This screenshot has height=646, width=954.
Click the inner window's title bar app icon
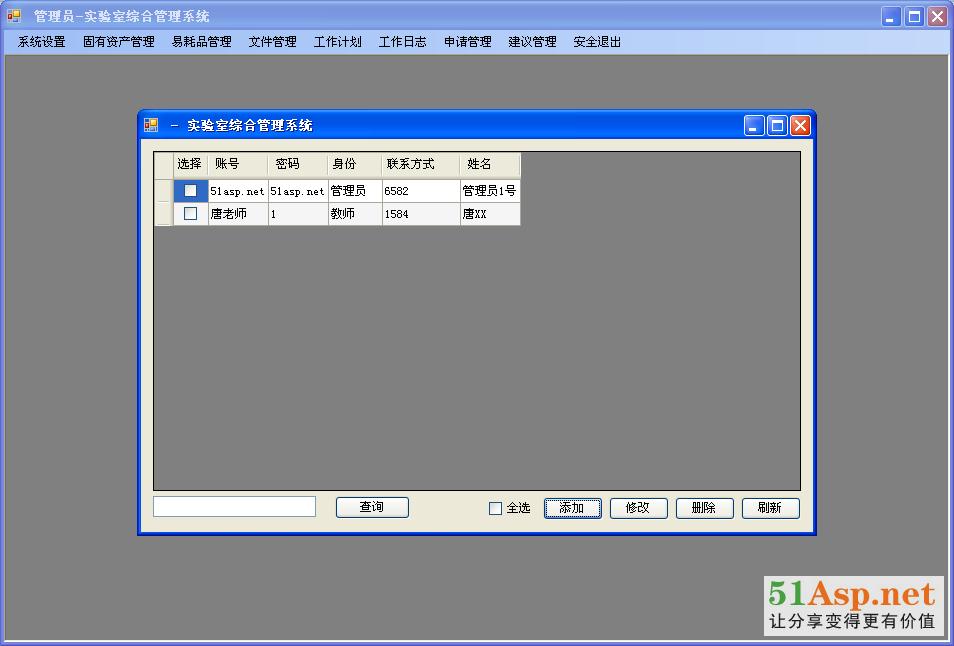click(x=151, y=125)
